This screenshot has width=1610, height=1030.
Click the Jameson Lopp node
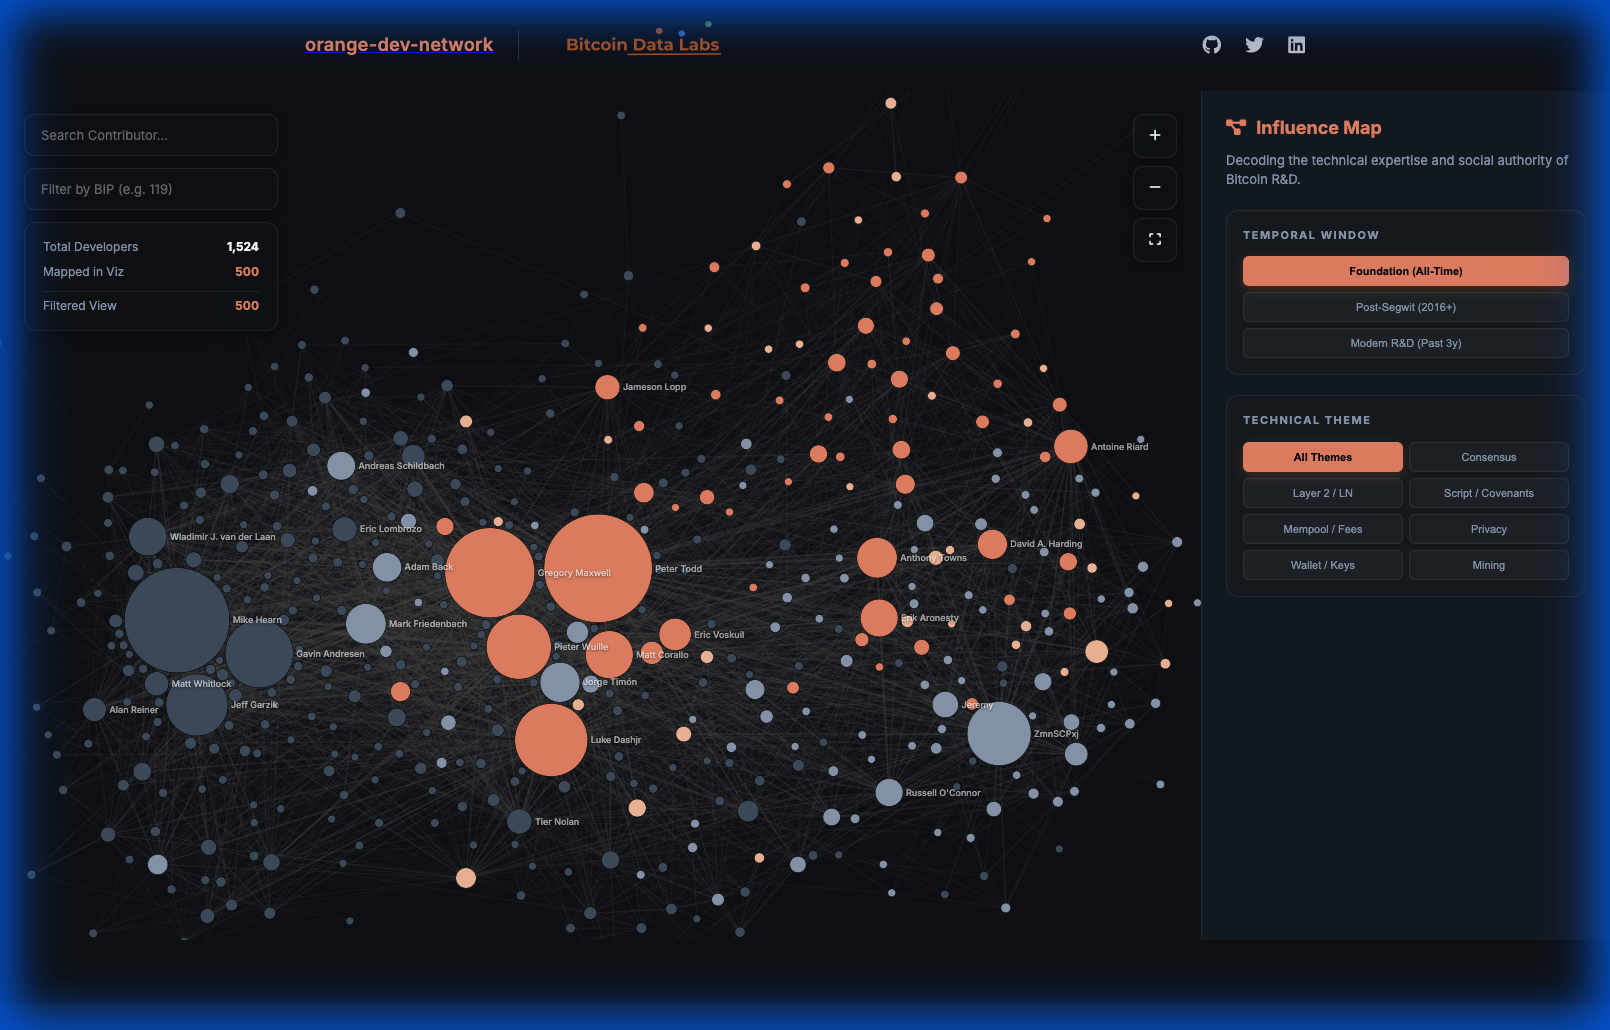(x=607, y=387)
